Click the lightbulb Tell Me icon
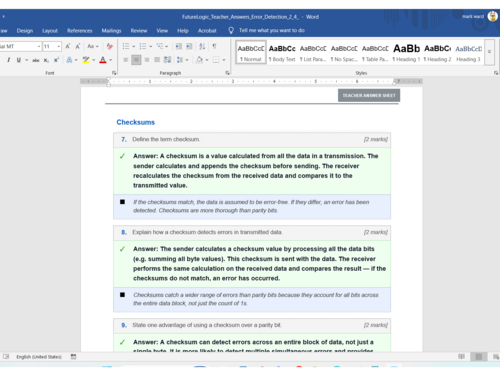 [x=231, y=30]
